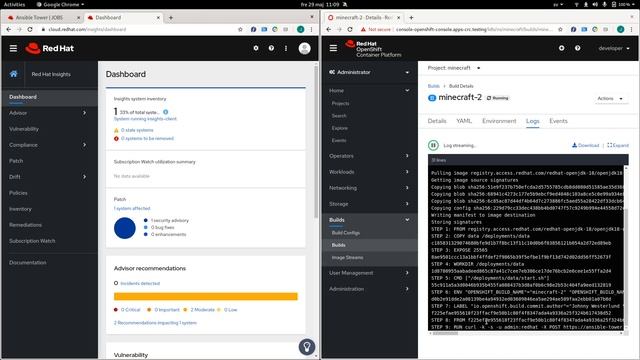Open help icon in OpenShift header

click(578, 48)
